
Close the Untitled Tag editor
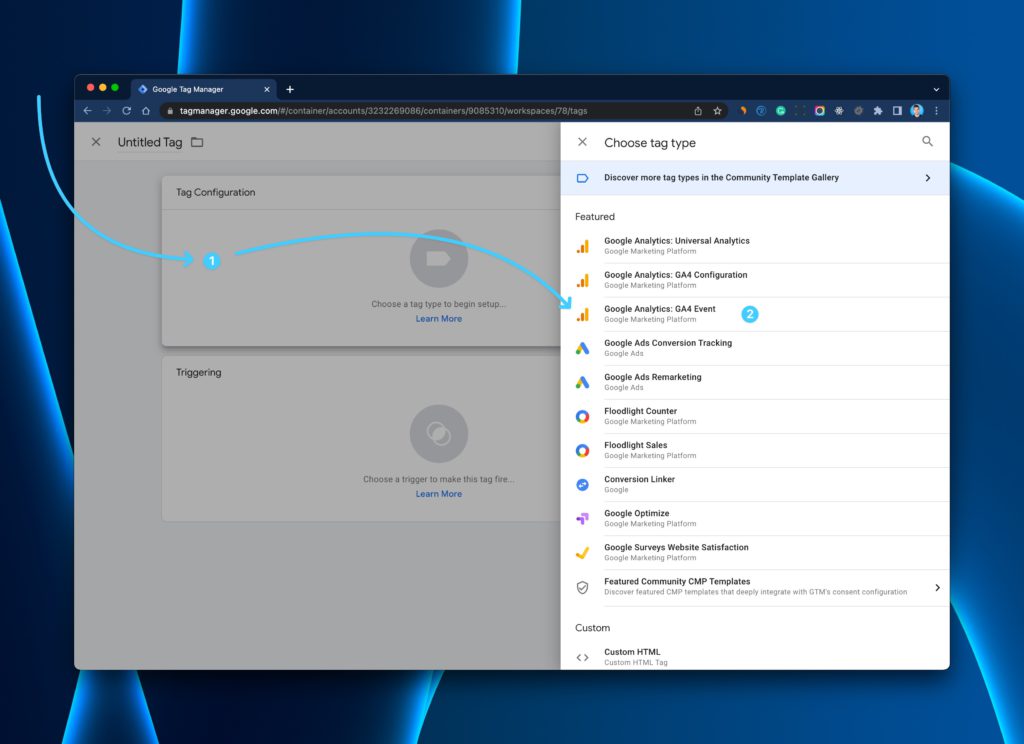coord(96,142)
